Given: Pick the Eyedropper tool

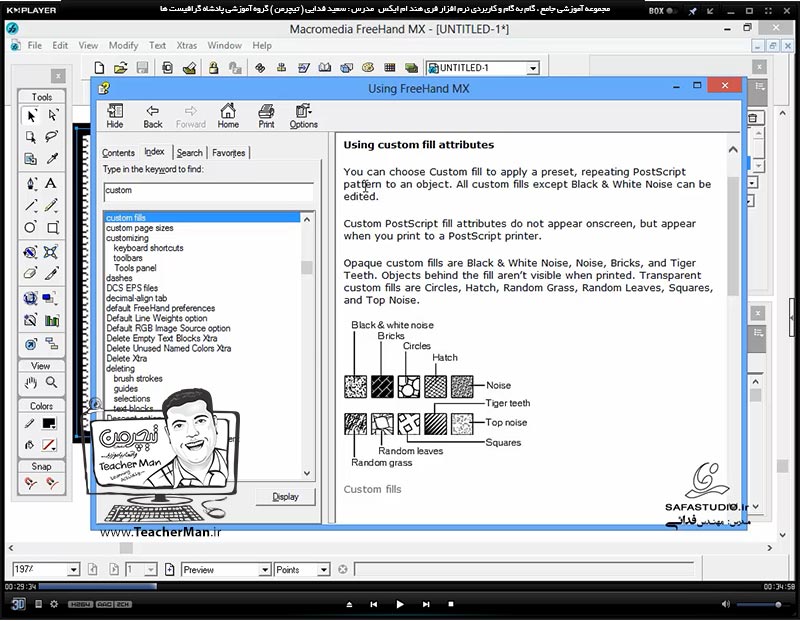Looking at the screenshot, I should 52,159.
